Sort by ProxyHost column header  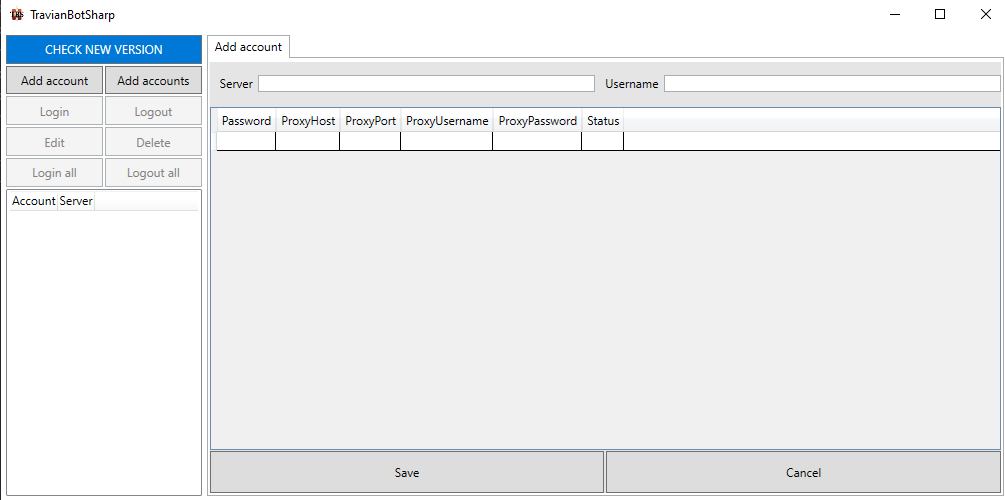pos(308,121)
